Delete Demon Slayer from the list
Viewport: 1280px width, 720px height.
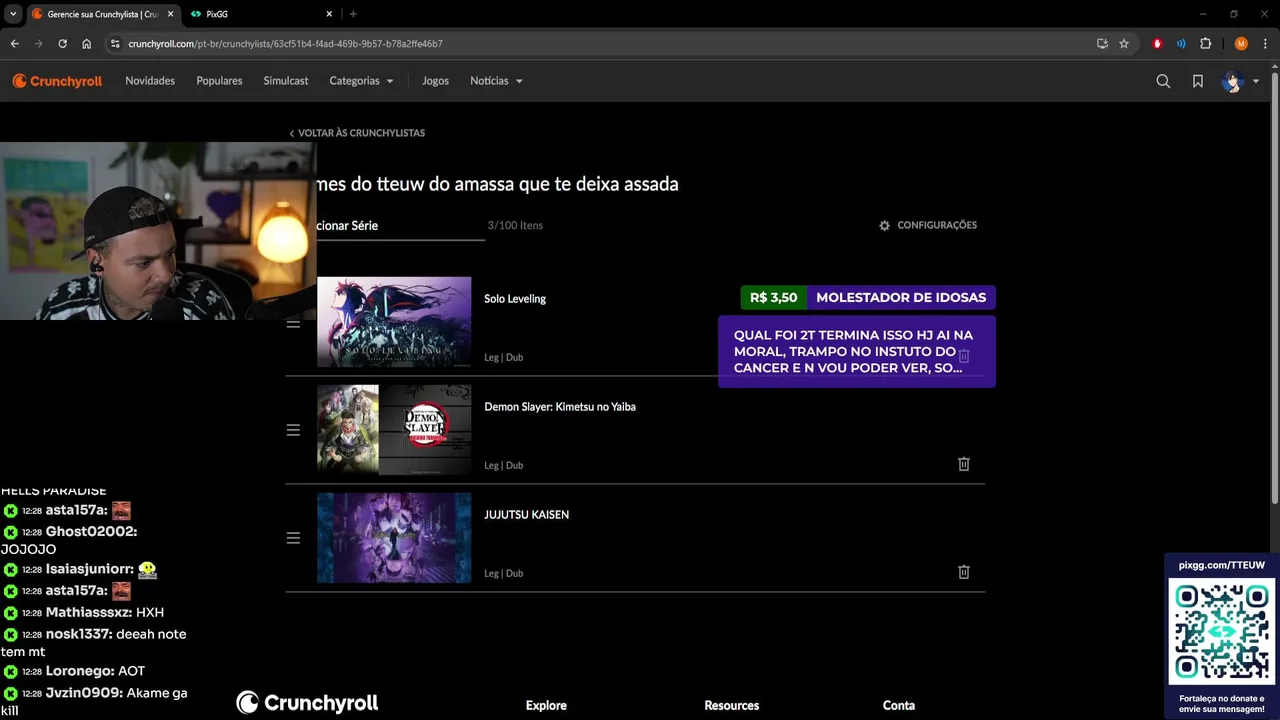(964, 464)
